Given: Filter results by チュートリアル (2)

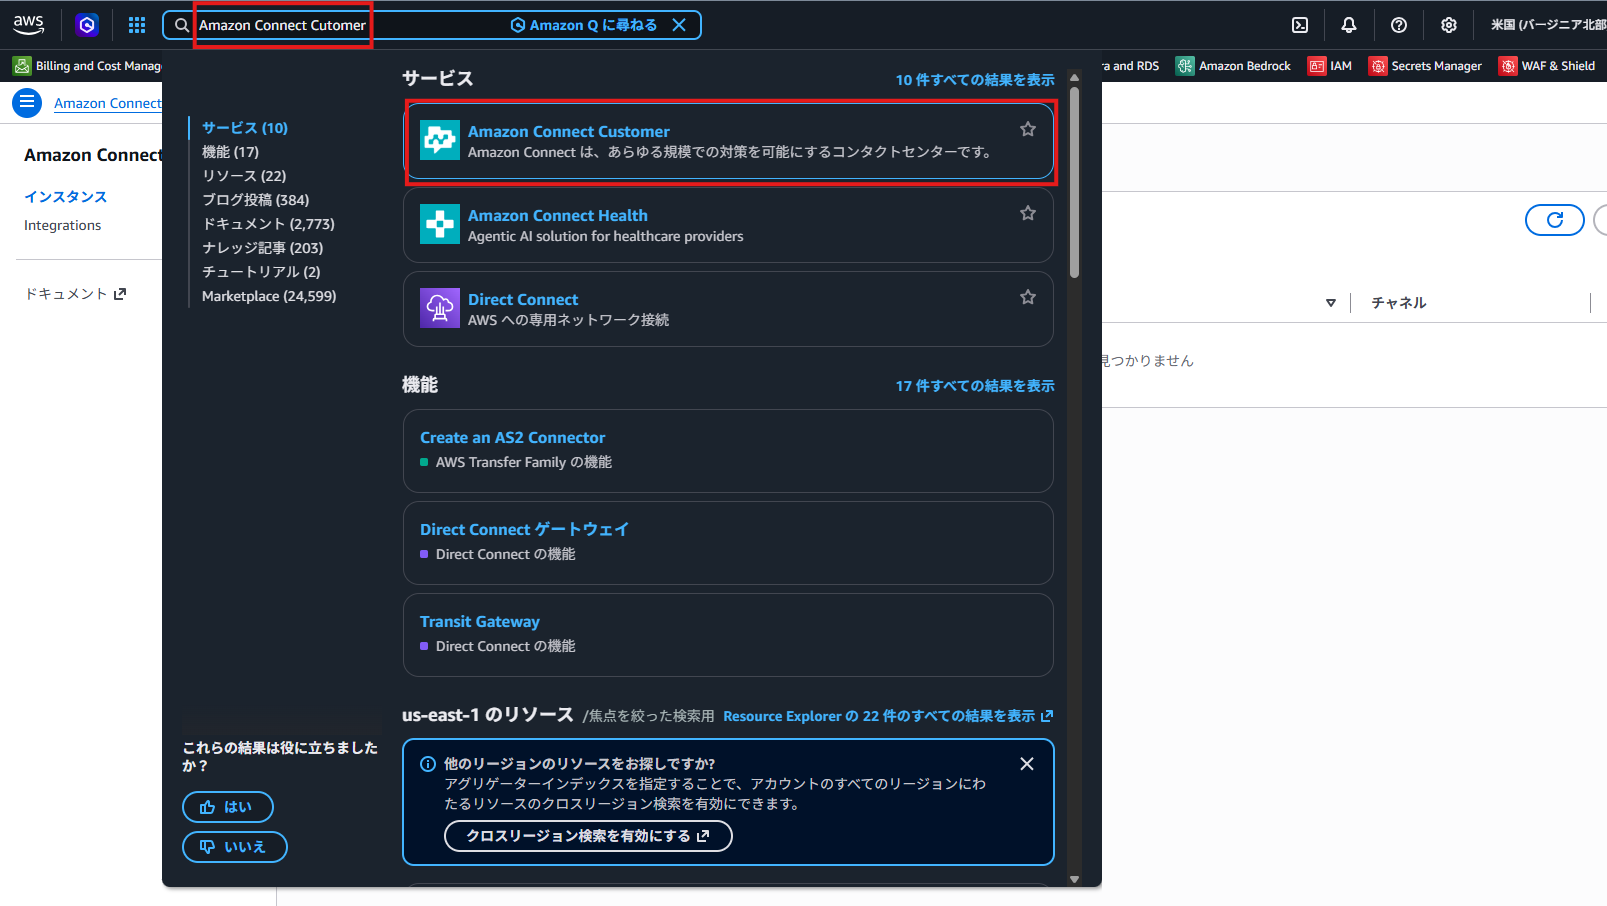Looking at the screenshot, I should tap(261, 272).
